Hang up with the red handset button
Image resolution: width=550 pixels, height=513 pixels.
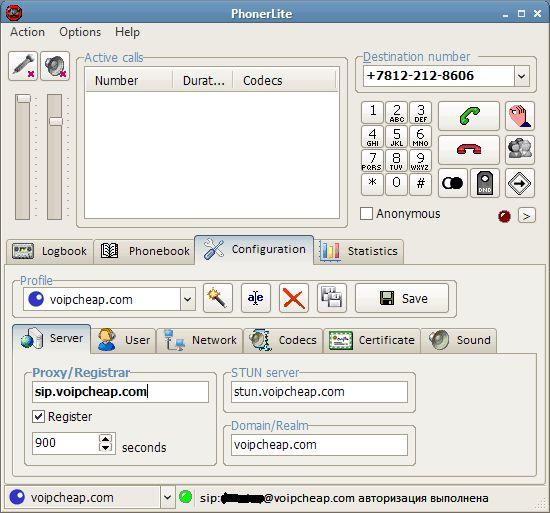click(x=469, y=150)
